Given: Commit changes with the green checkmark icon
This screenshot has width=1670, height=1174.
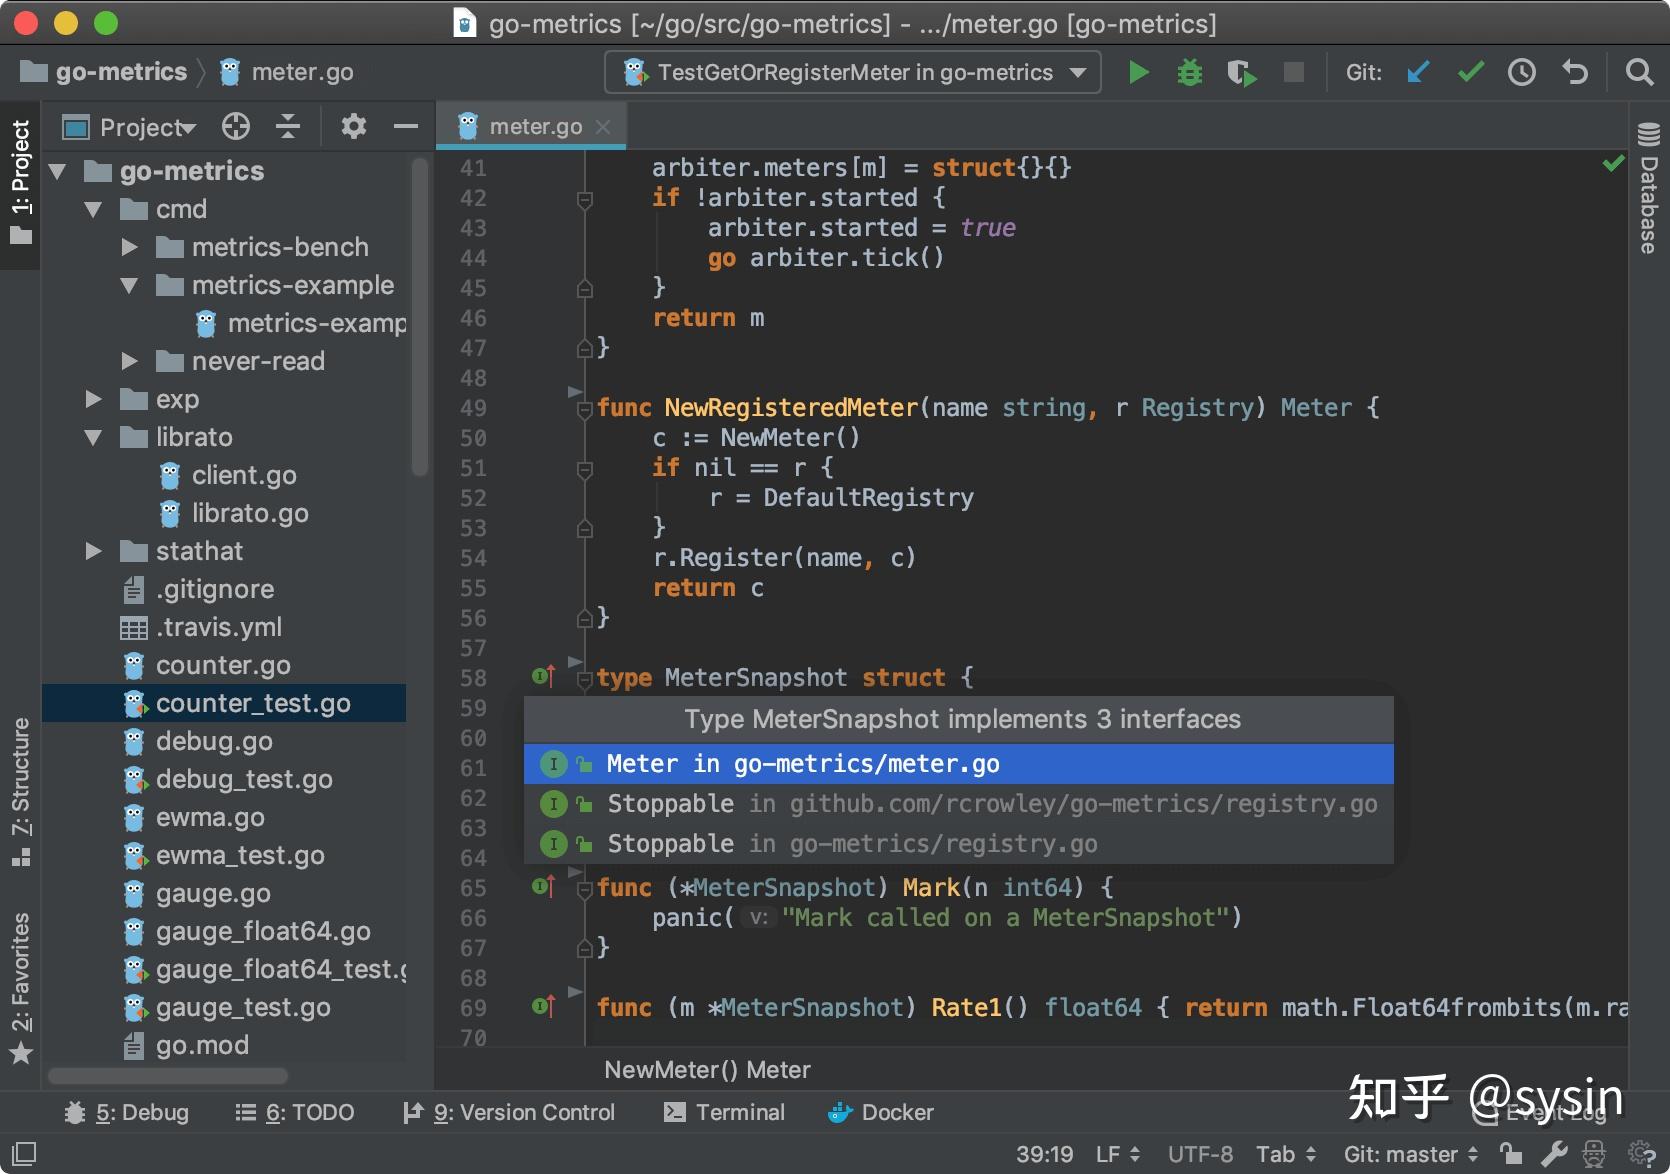Looking at the screenshot, I should pos(1470,71).
